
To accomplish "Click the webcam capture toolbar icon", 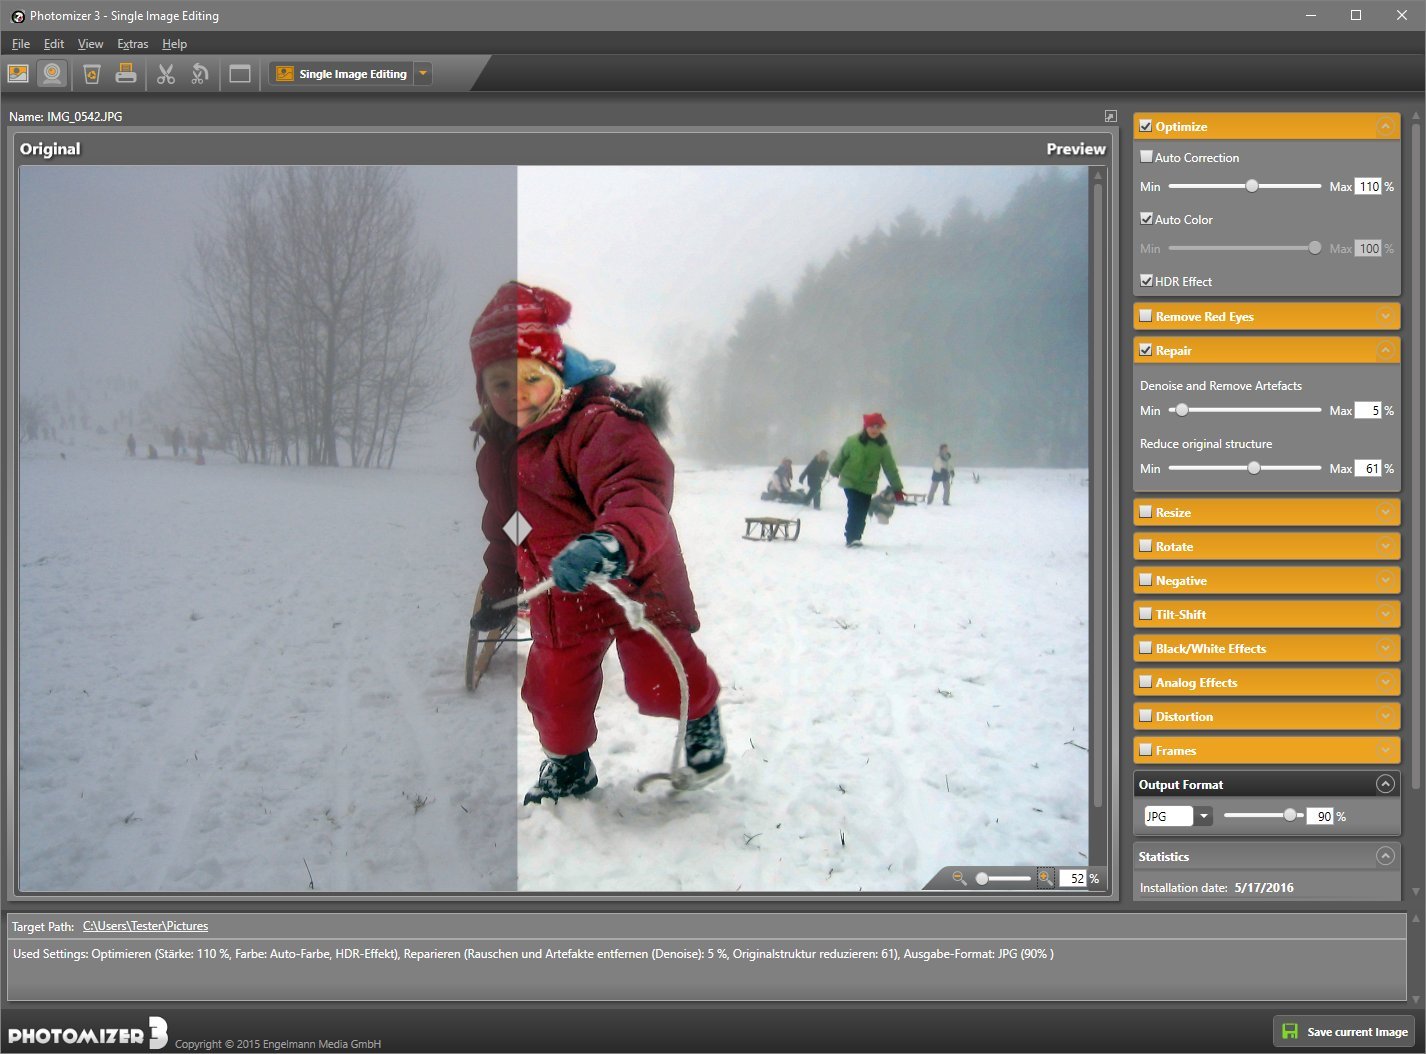I will [x=52, y=74].
